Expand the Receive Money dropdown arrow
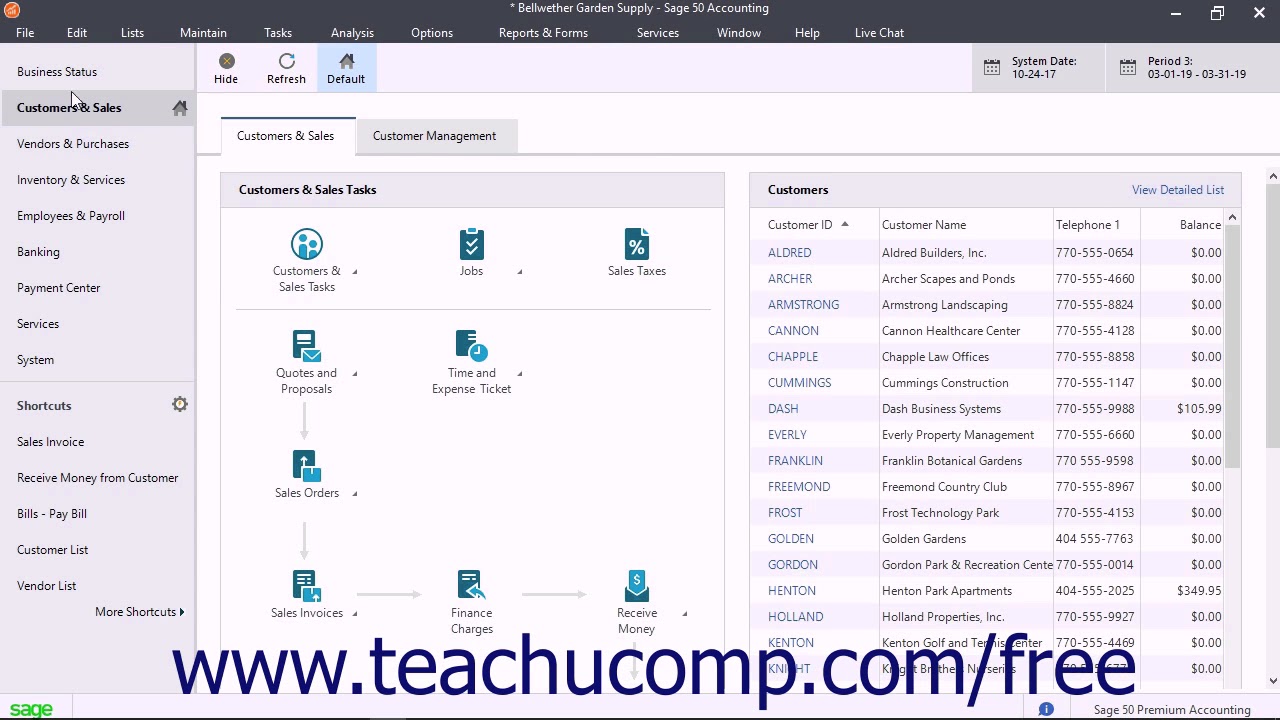 point(684,614)
